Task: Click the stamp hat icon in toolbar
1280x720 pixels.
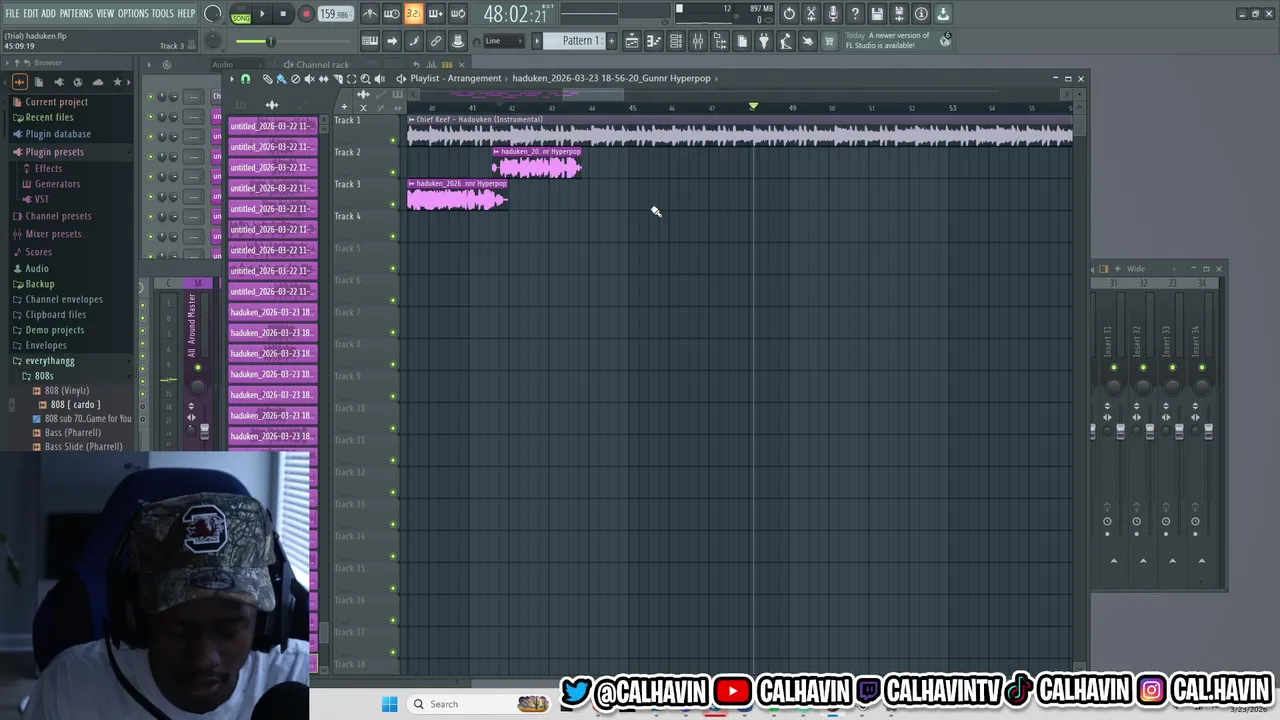Action: [457, 41]
